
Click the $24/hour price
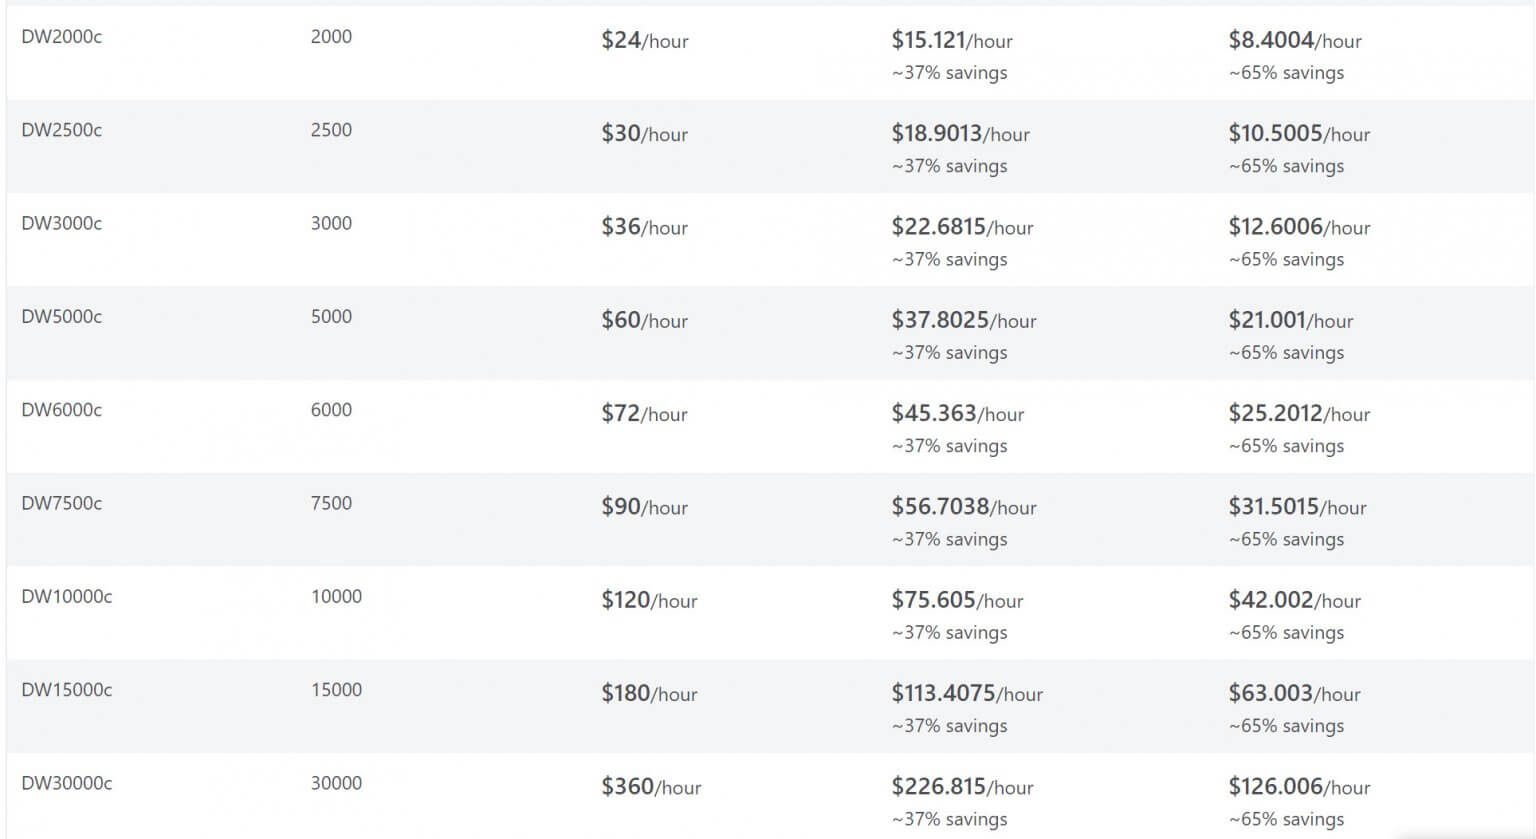(644, 40)
